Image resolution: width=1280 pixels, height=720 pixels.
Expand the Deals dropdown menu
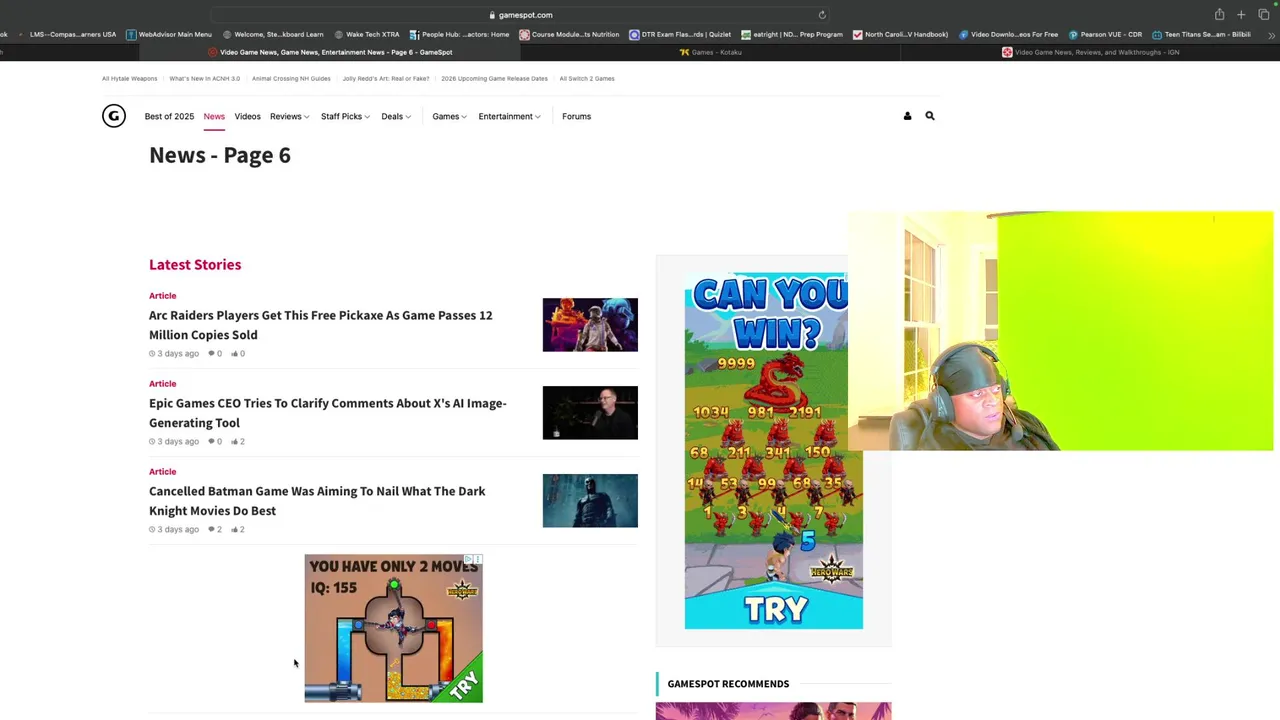[396, 116]
